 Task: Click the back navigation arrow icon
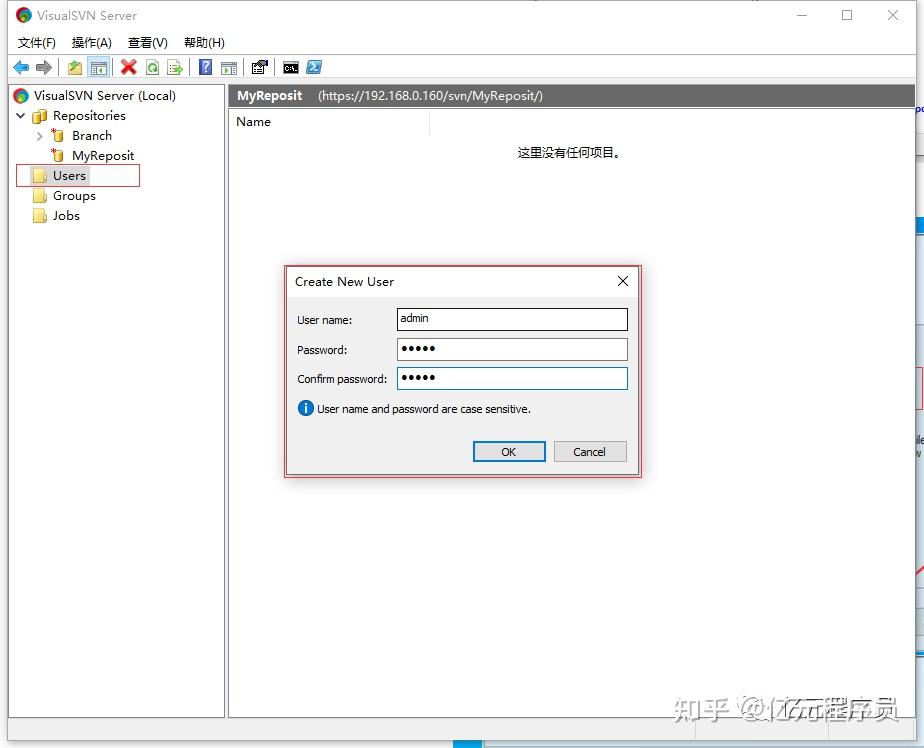tap(21, 67)
